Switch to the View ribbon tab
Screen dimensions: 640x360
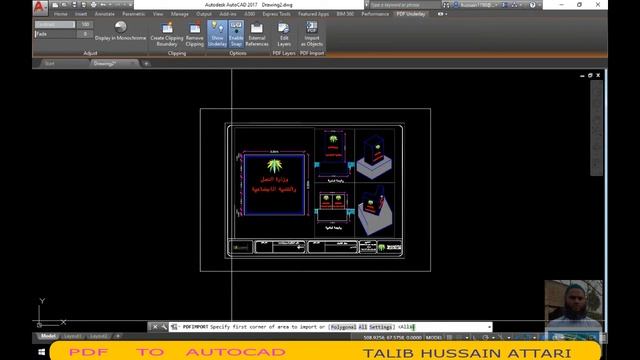(x=158, y=14)
